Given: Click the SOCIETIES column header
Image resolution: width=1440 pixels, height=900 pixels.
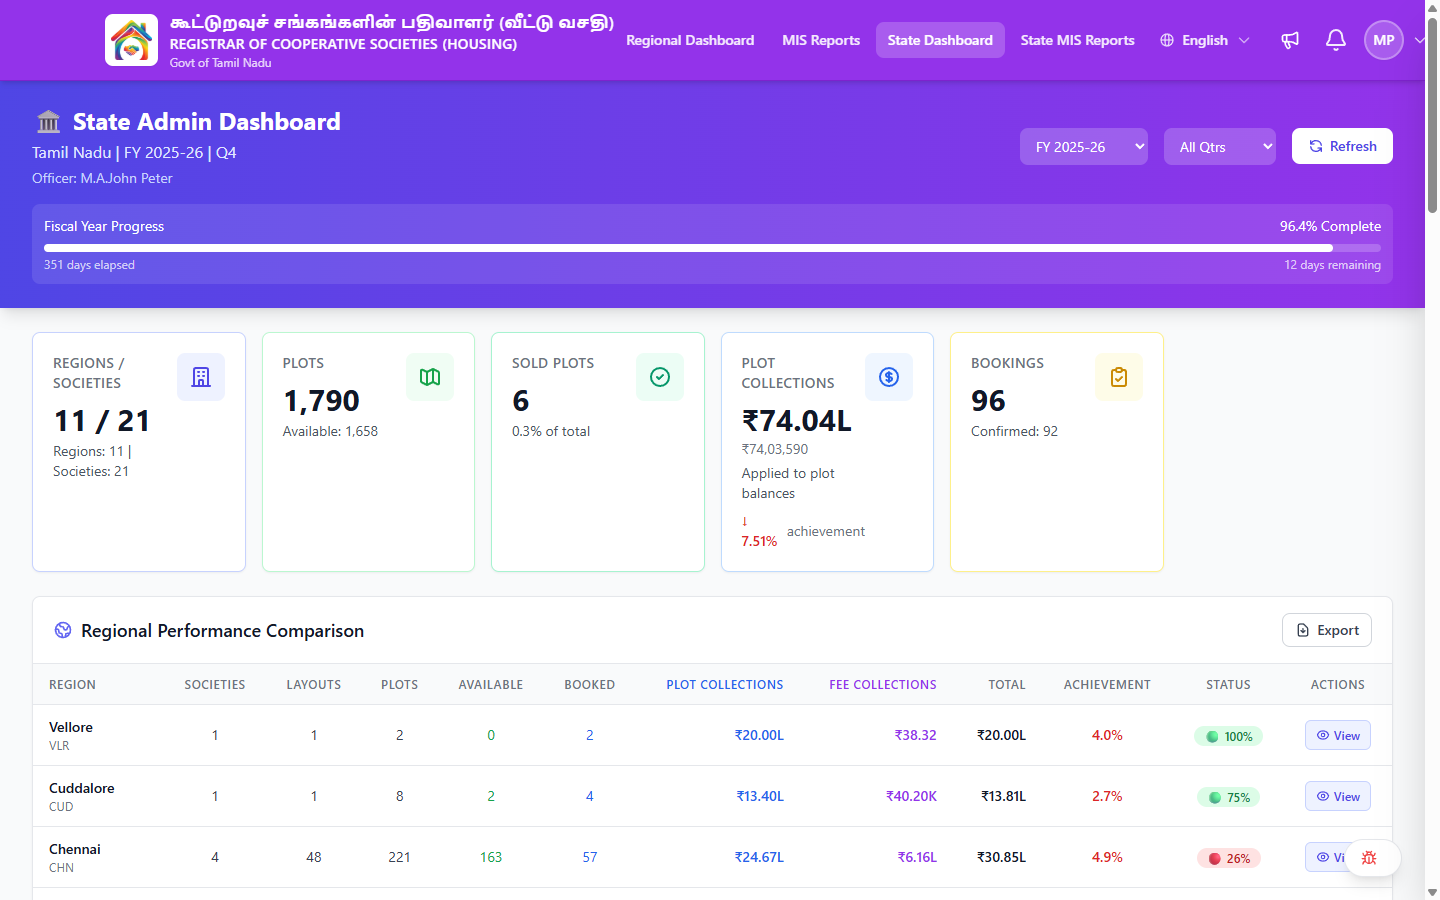Looking at the screenshot, I should click(x=215, y=685).
